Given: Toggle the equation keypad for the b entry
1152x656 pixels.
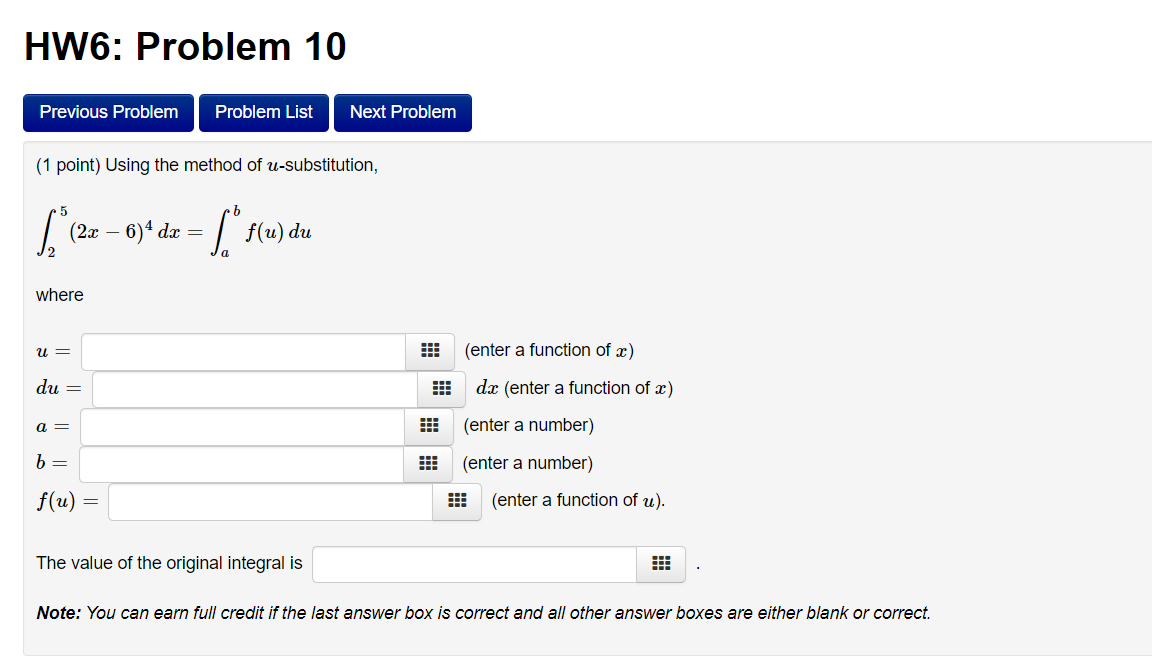Looking at the screenshot, I should point(428,464).
